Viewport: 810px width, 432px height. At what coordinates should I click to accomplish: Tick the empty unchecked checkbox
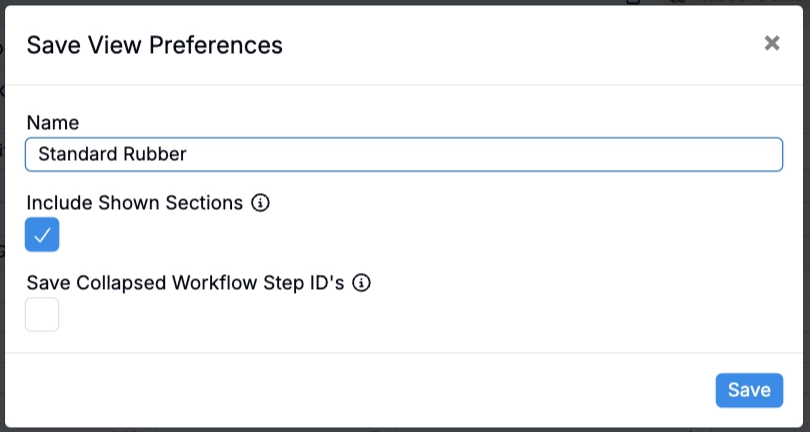click(x=42, y=315)
